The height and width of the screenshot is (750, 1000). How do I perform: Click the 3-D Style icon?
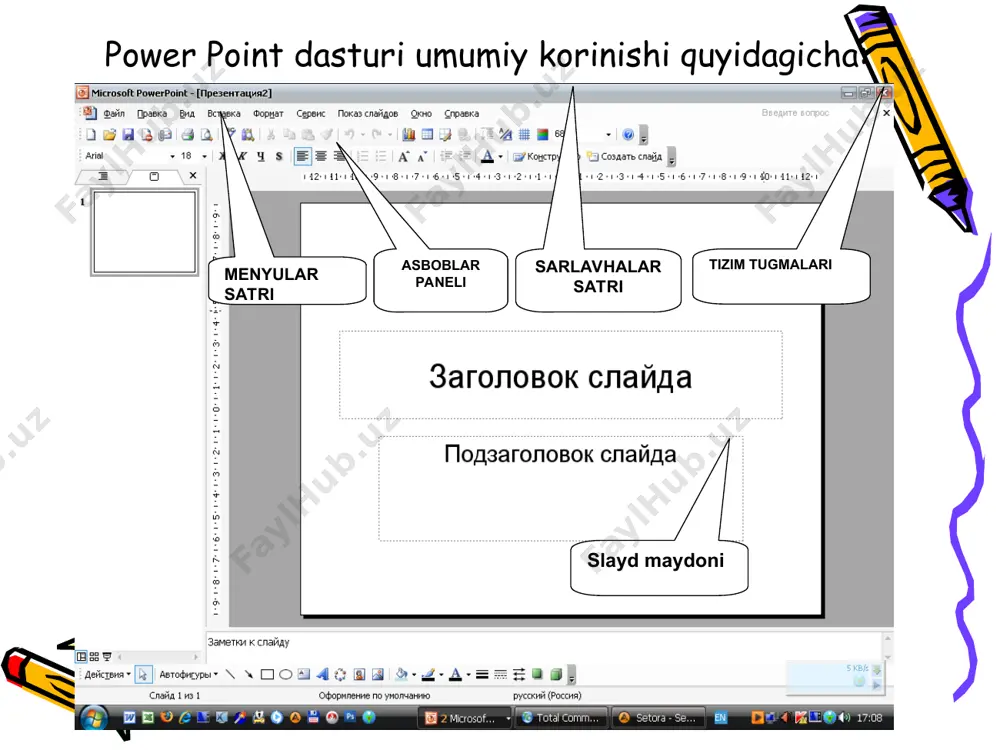[555, 674]
